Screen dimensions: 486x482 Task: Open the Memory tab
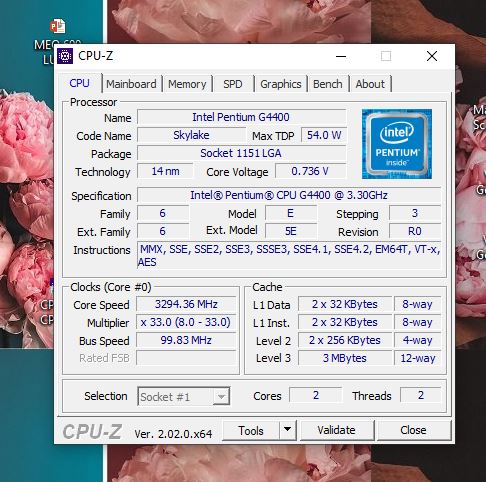click(187, 84)
